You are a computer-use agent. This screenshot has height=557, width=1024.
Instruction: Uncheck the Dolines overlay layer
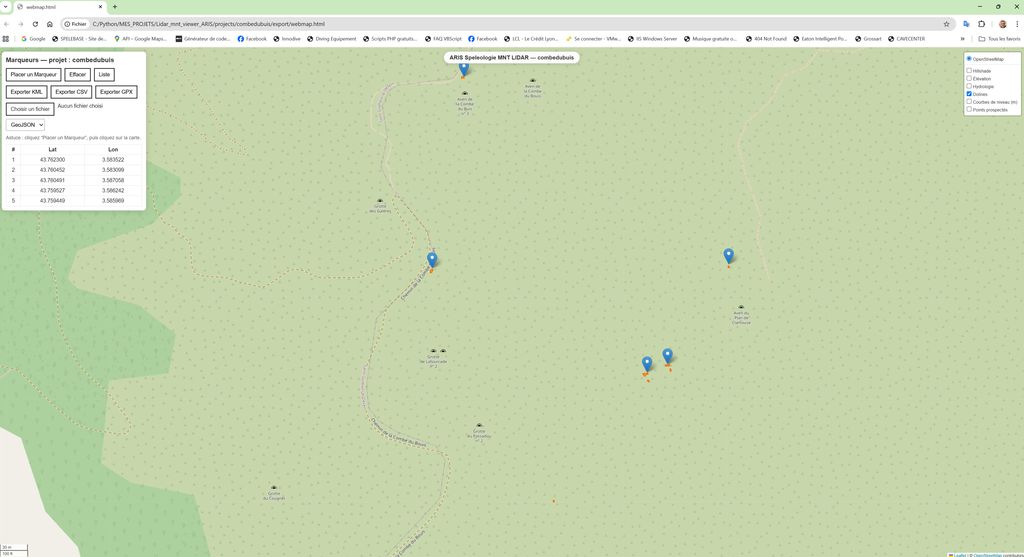969,94
